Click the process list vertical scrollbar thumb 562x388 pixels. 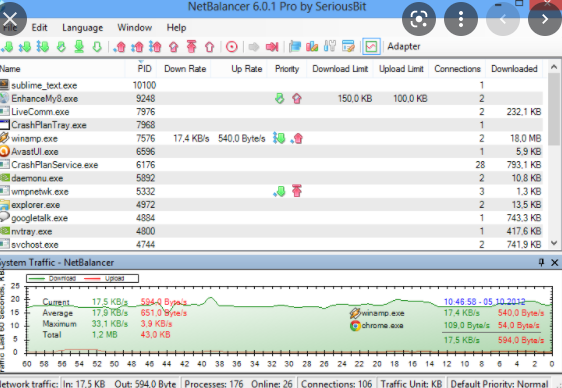pyautogui.click(x=554, y=109)
